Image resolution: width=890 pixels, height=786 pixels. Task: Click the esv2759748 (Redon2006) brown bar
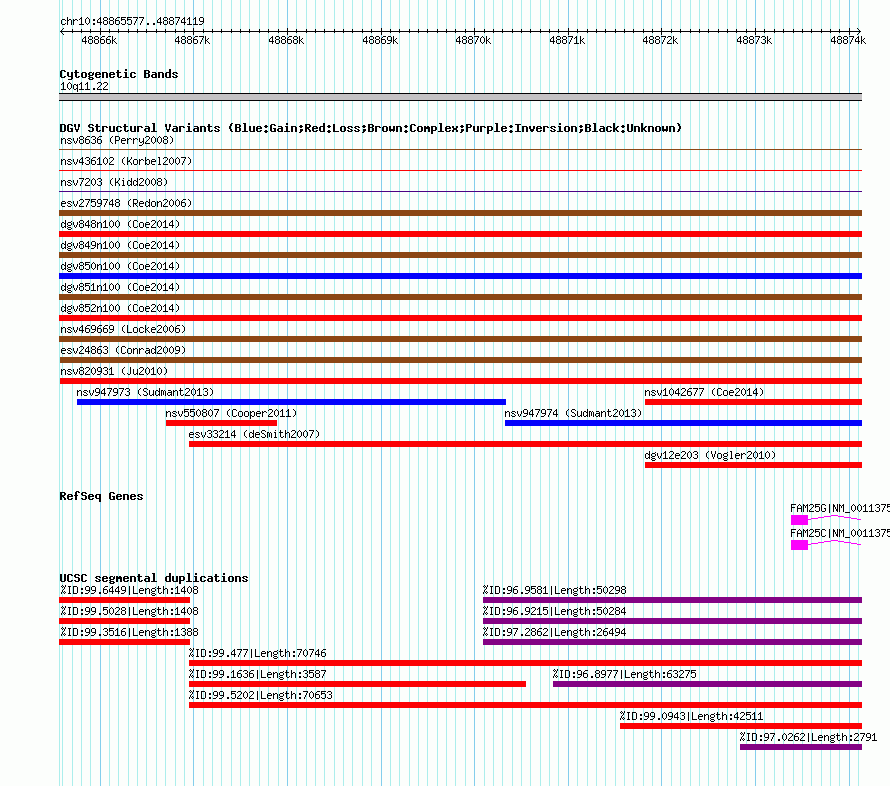pos(460,213)
